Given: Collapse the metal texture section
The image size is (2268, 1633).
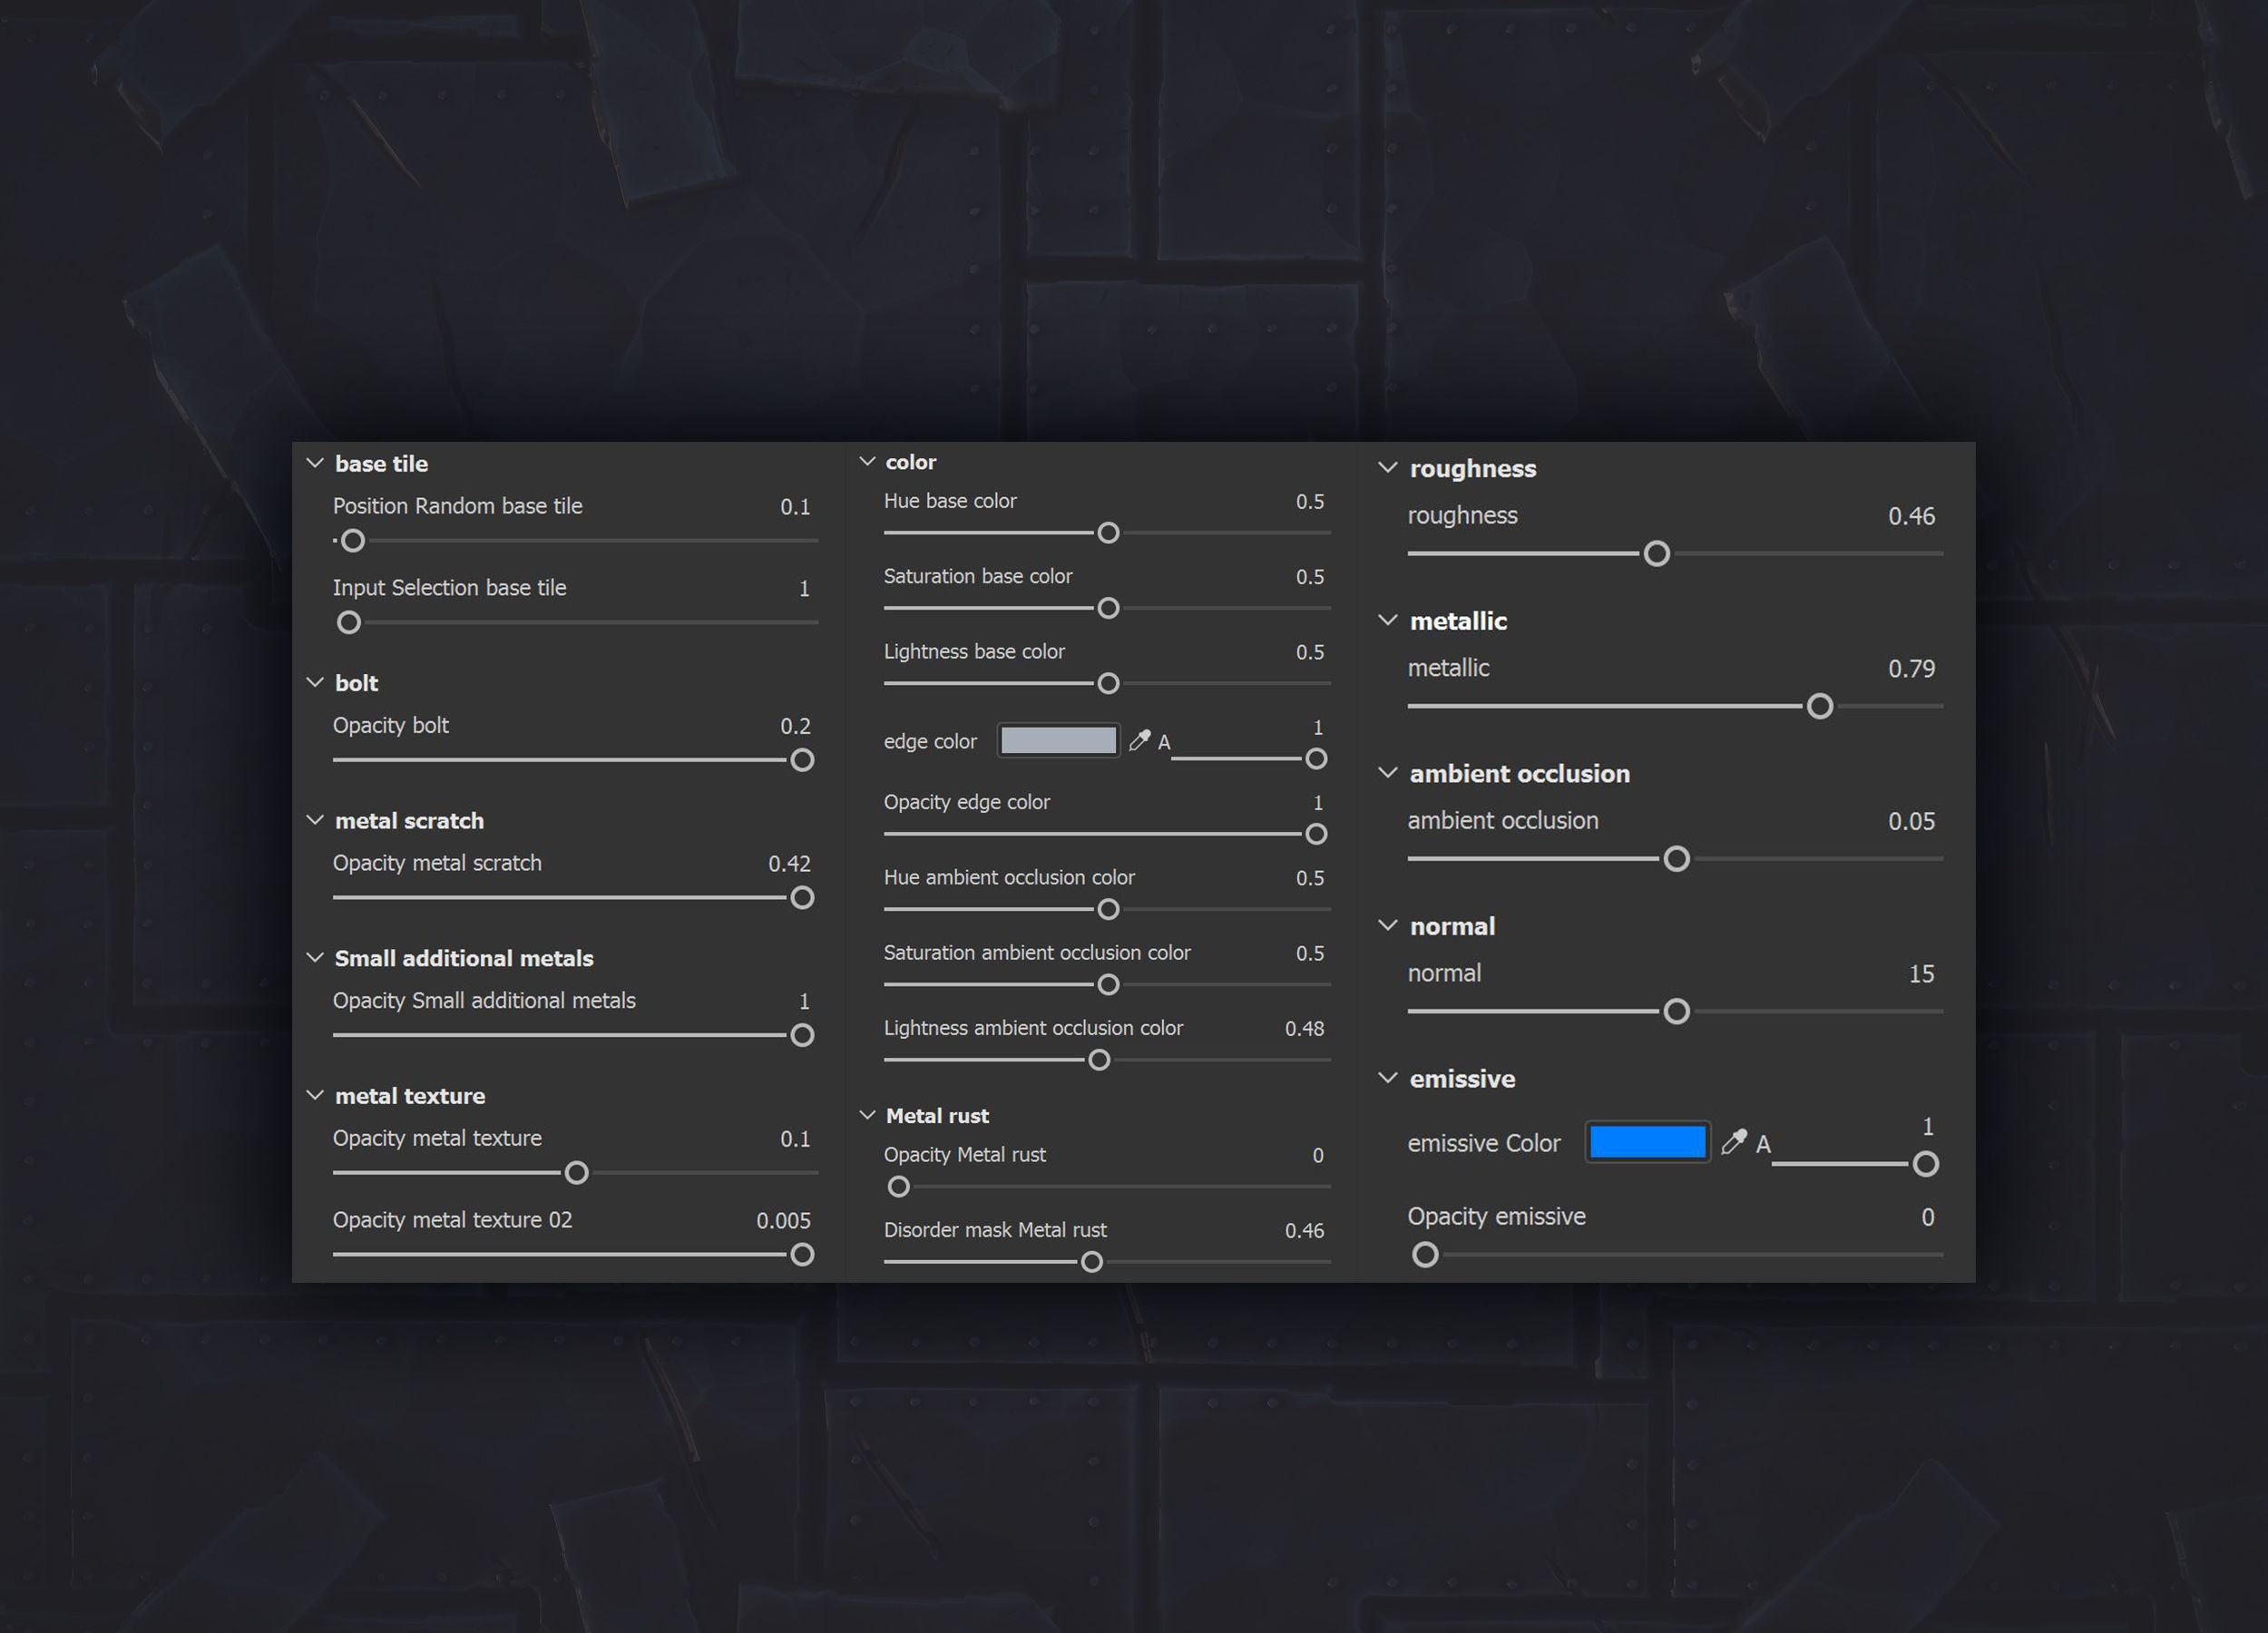Looking at the screenshot, I should pos(315,1095).
